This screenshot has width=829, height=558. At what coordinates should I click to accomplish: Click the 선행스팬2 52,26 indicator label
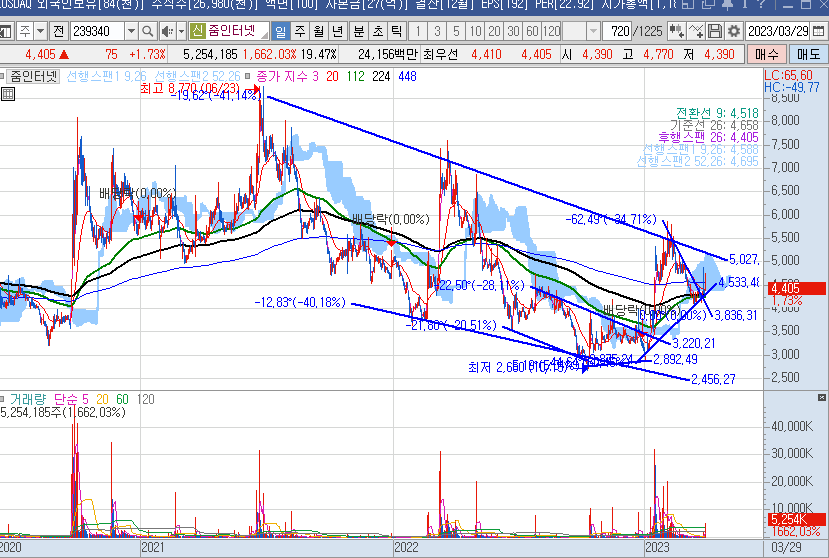coord(197,76)
